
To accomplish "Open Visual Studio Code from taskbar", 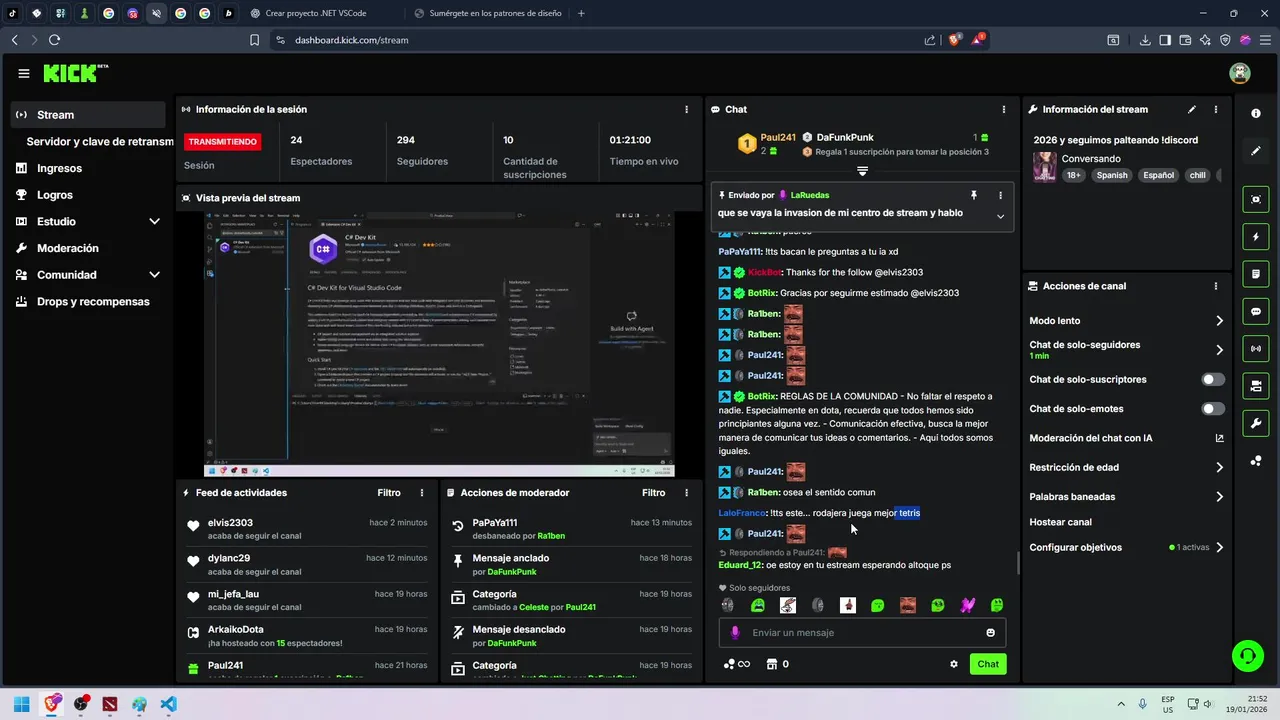I will click(x=168, y=704).
